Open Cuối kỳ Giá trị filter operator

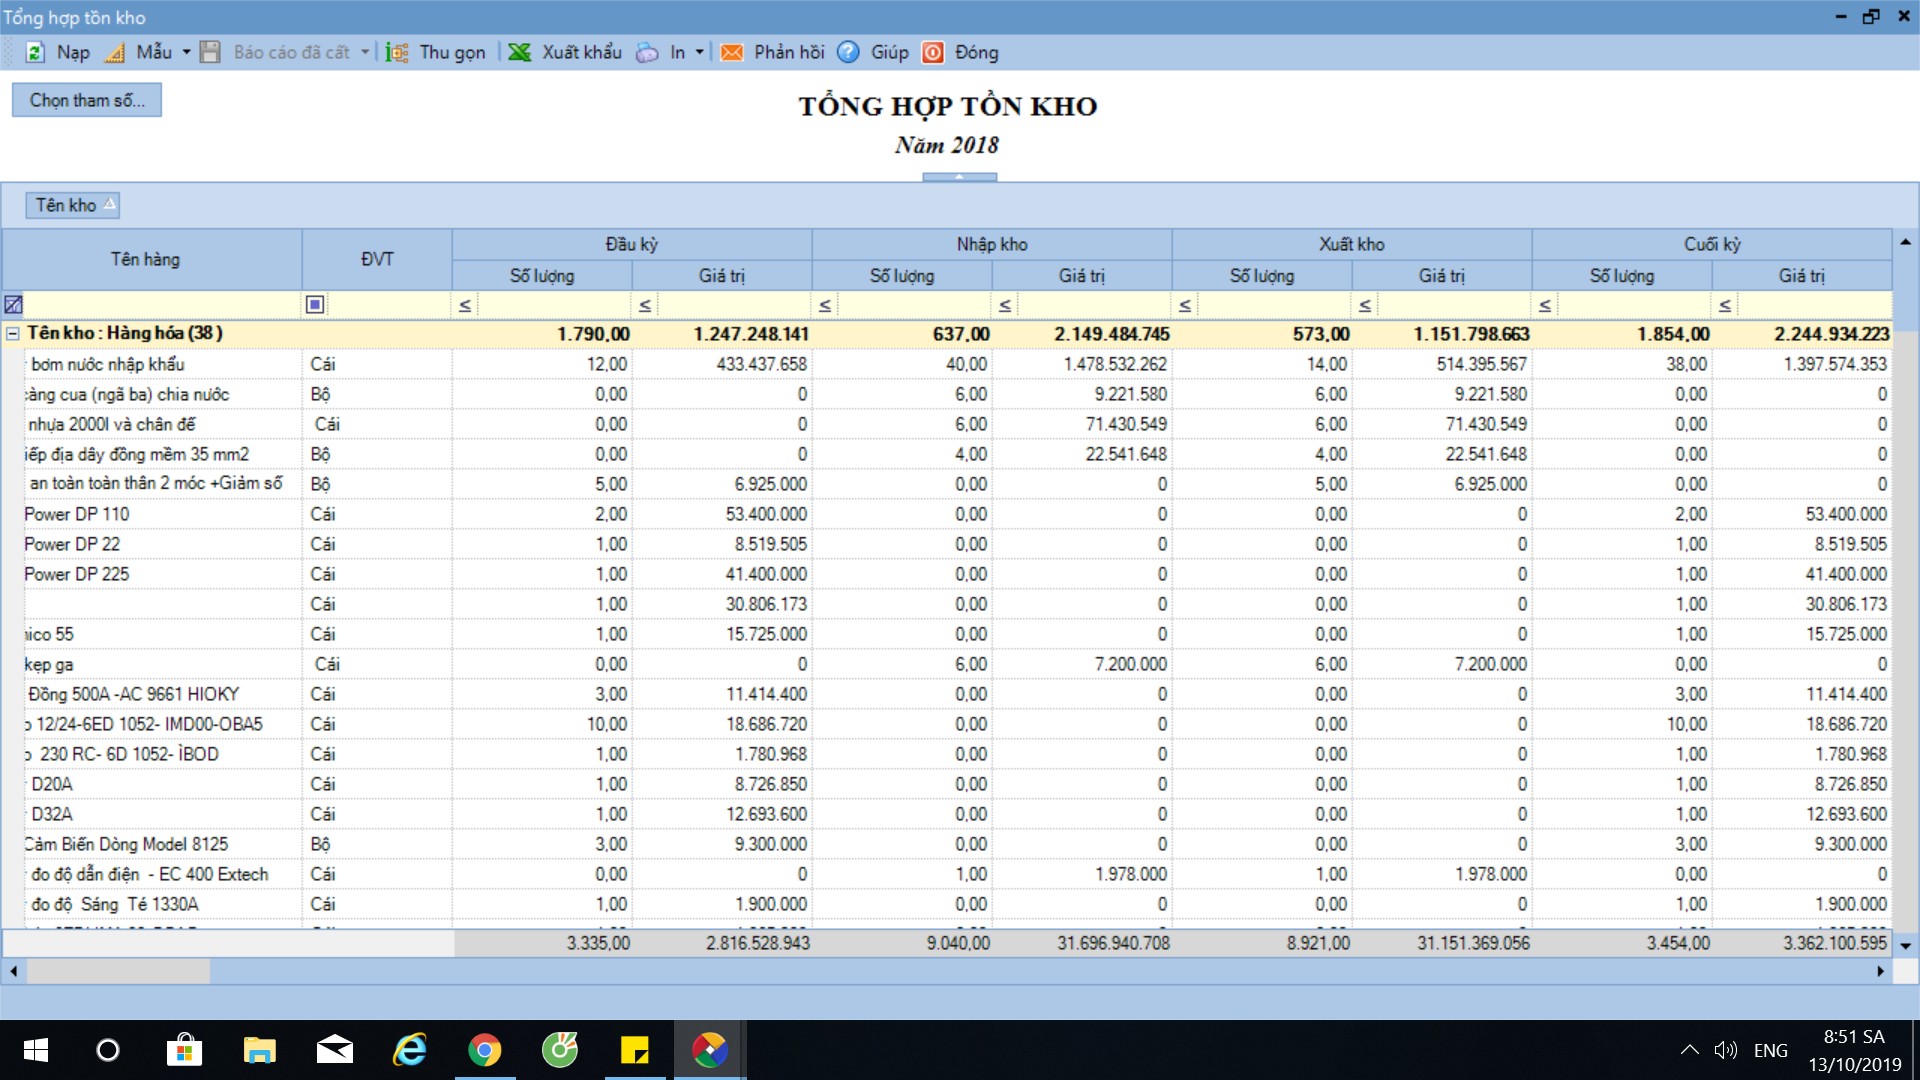pyautogui.click(x=1725, y=305)
